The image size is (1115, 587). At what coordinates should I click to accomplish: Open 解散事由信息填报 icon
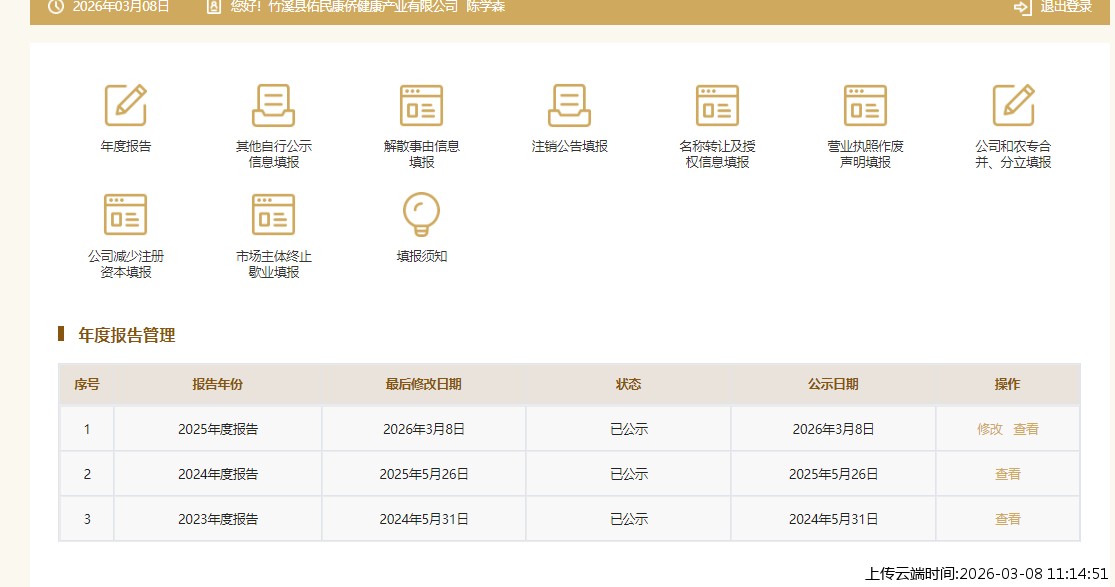pyautogui.click(x=421, y=106)
